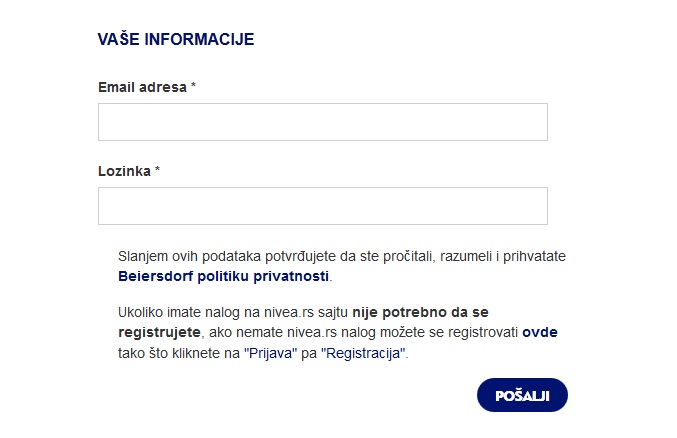
Task: Submit the form with the POŠALJI button
Action: pos(522,395)
